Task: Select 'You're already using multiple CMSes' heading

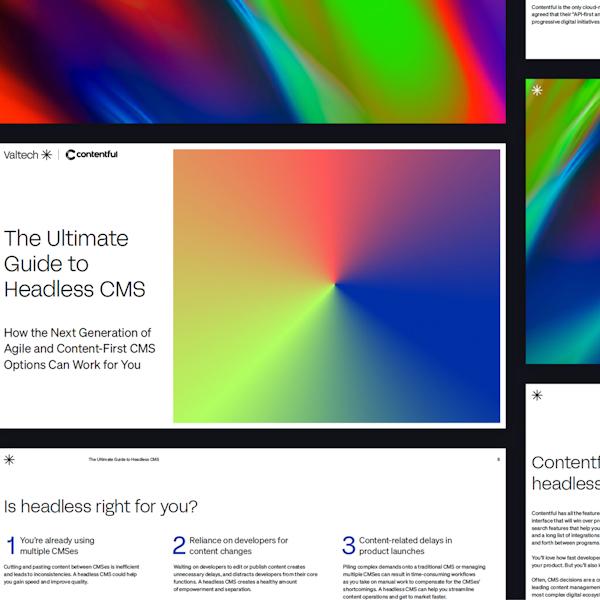Action: [x=56, y=545]
